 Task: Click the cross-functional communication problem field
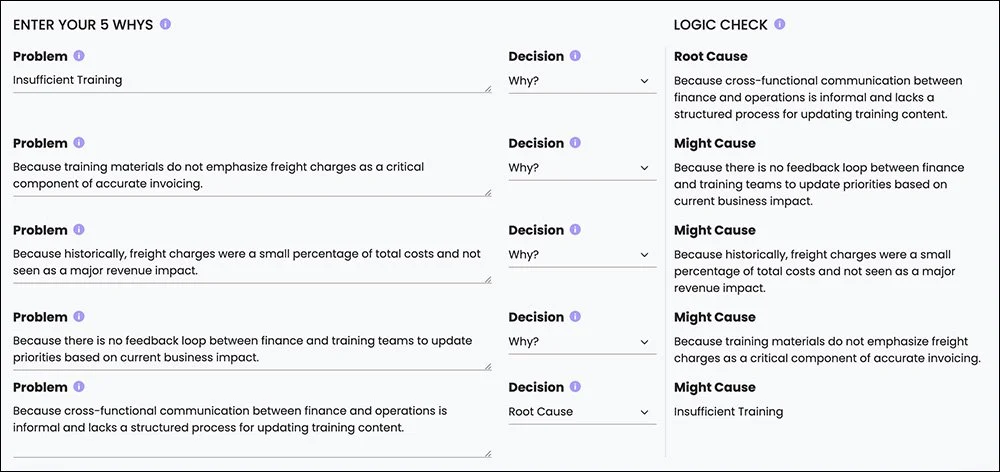pyautogui.click(x=250, y=425)
